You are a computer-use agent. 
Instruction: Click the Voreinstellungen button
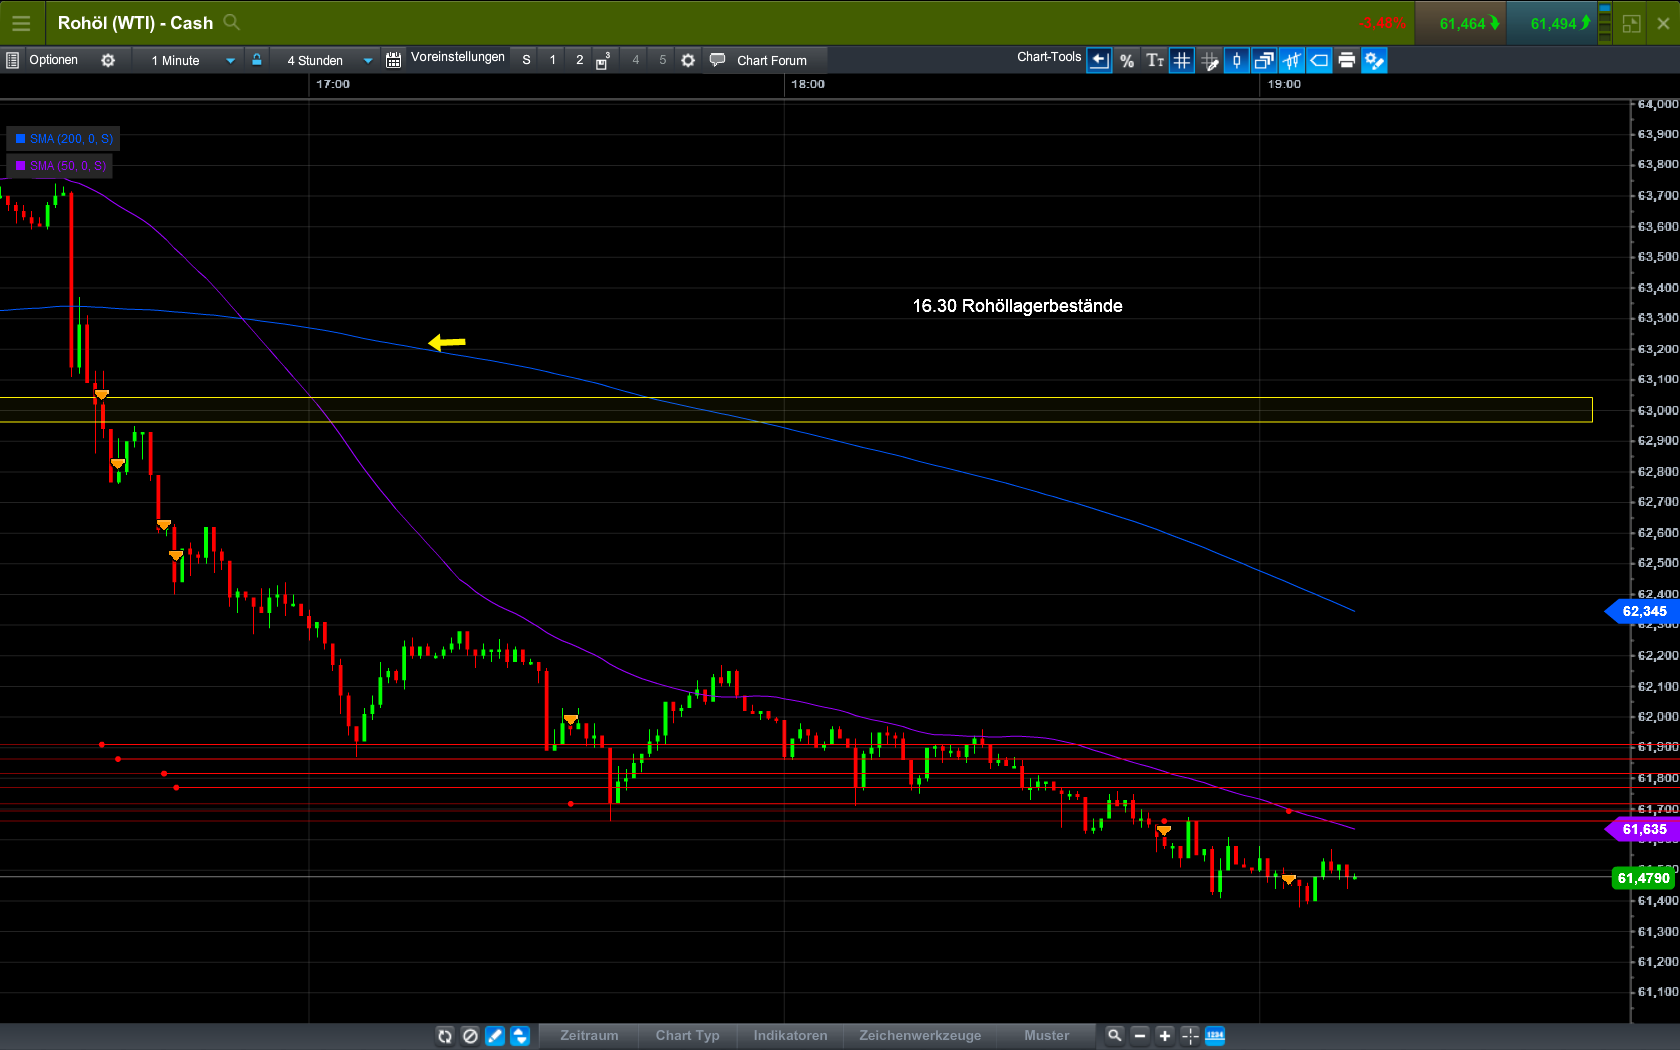pos(457,58)
